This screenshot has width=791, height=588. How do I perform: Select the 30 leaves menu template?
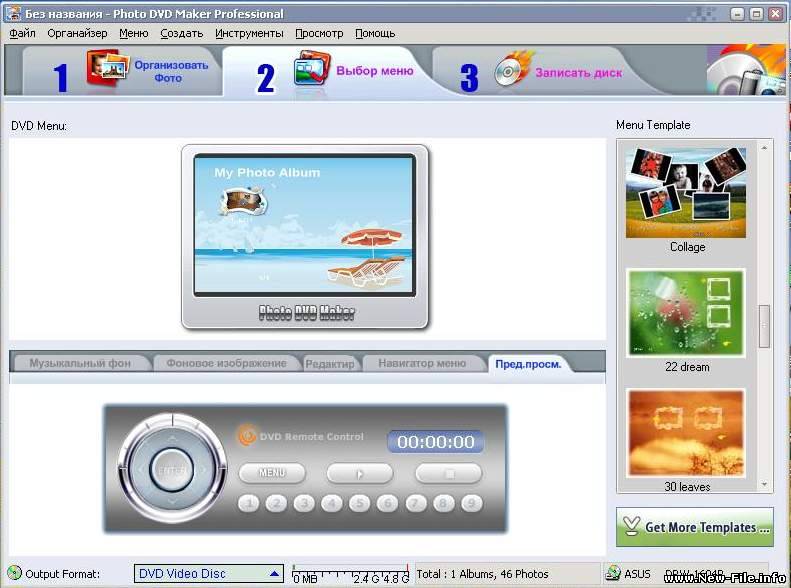coord(686,433)
